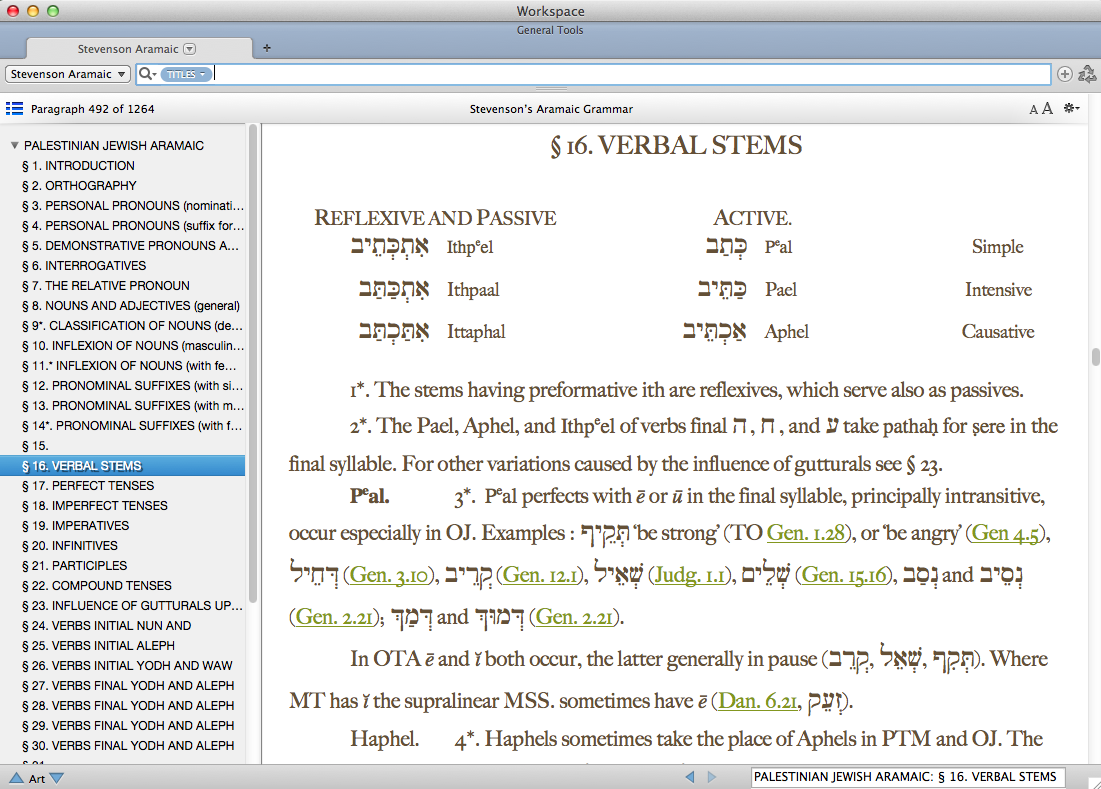Click the magnifying glass search icon
The image size is (1101, 789).
tap(147, 74)
